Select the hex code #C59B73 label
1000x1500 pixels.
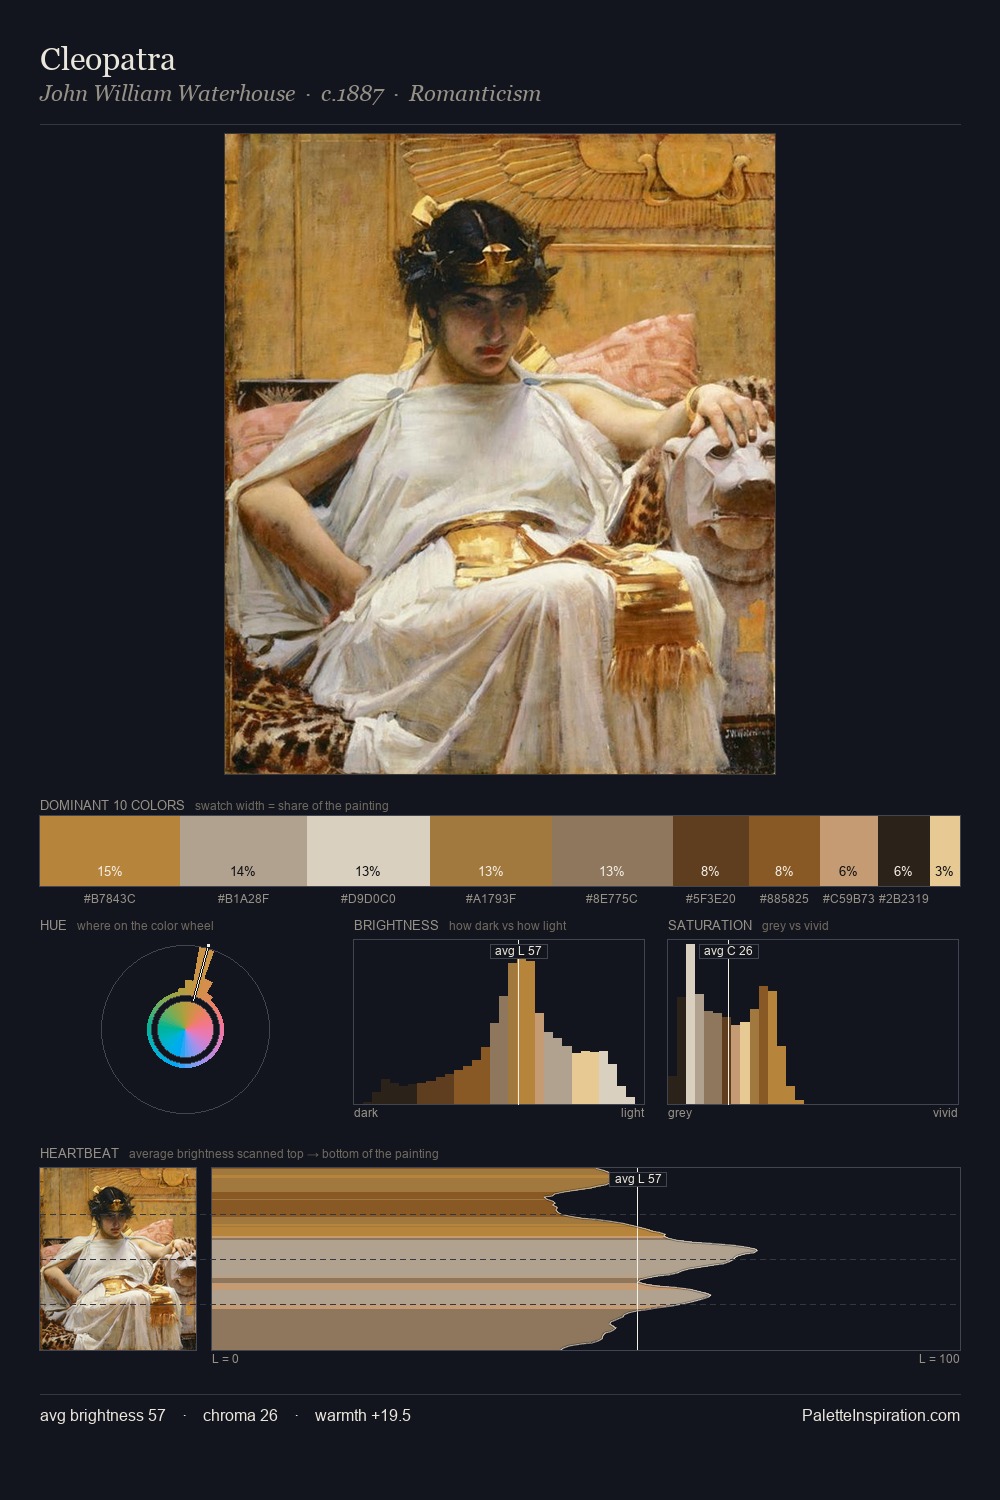pyautogui.click(x=848, y=899)
